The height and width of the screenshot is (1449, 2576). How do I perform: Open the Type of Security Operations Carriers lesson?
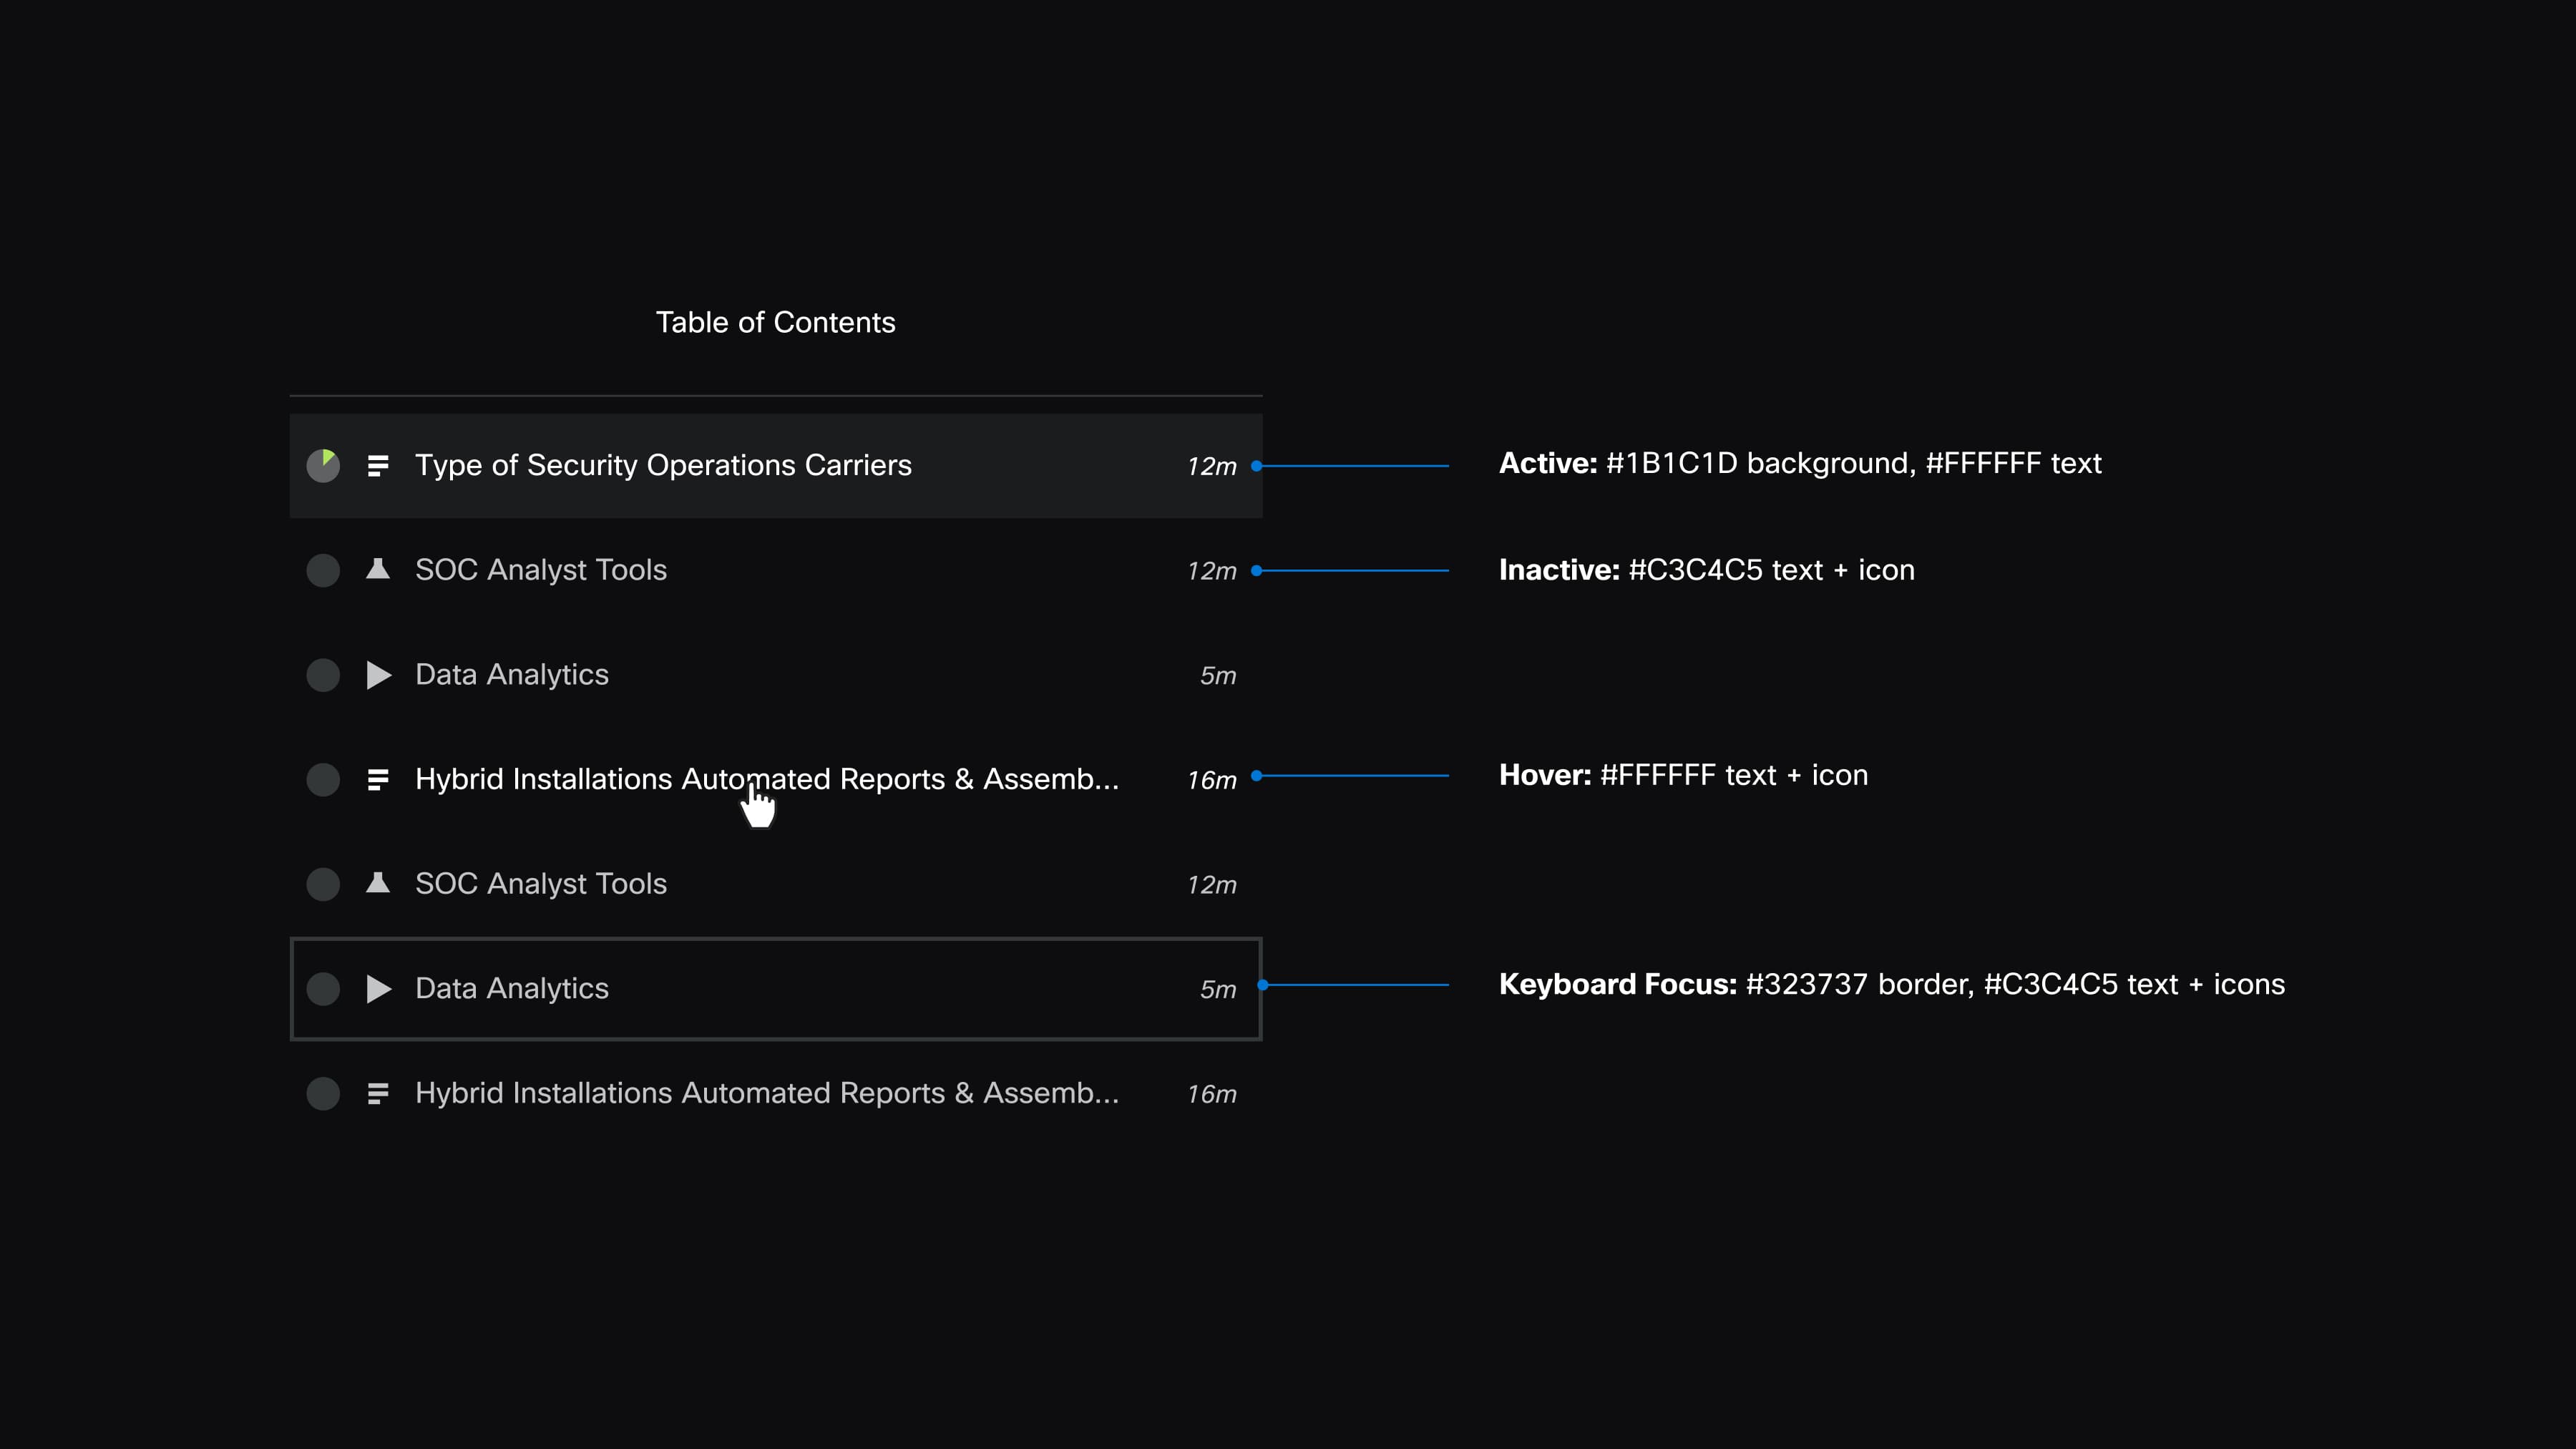663,466
